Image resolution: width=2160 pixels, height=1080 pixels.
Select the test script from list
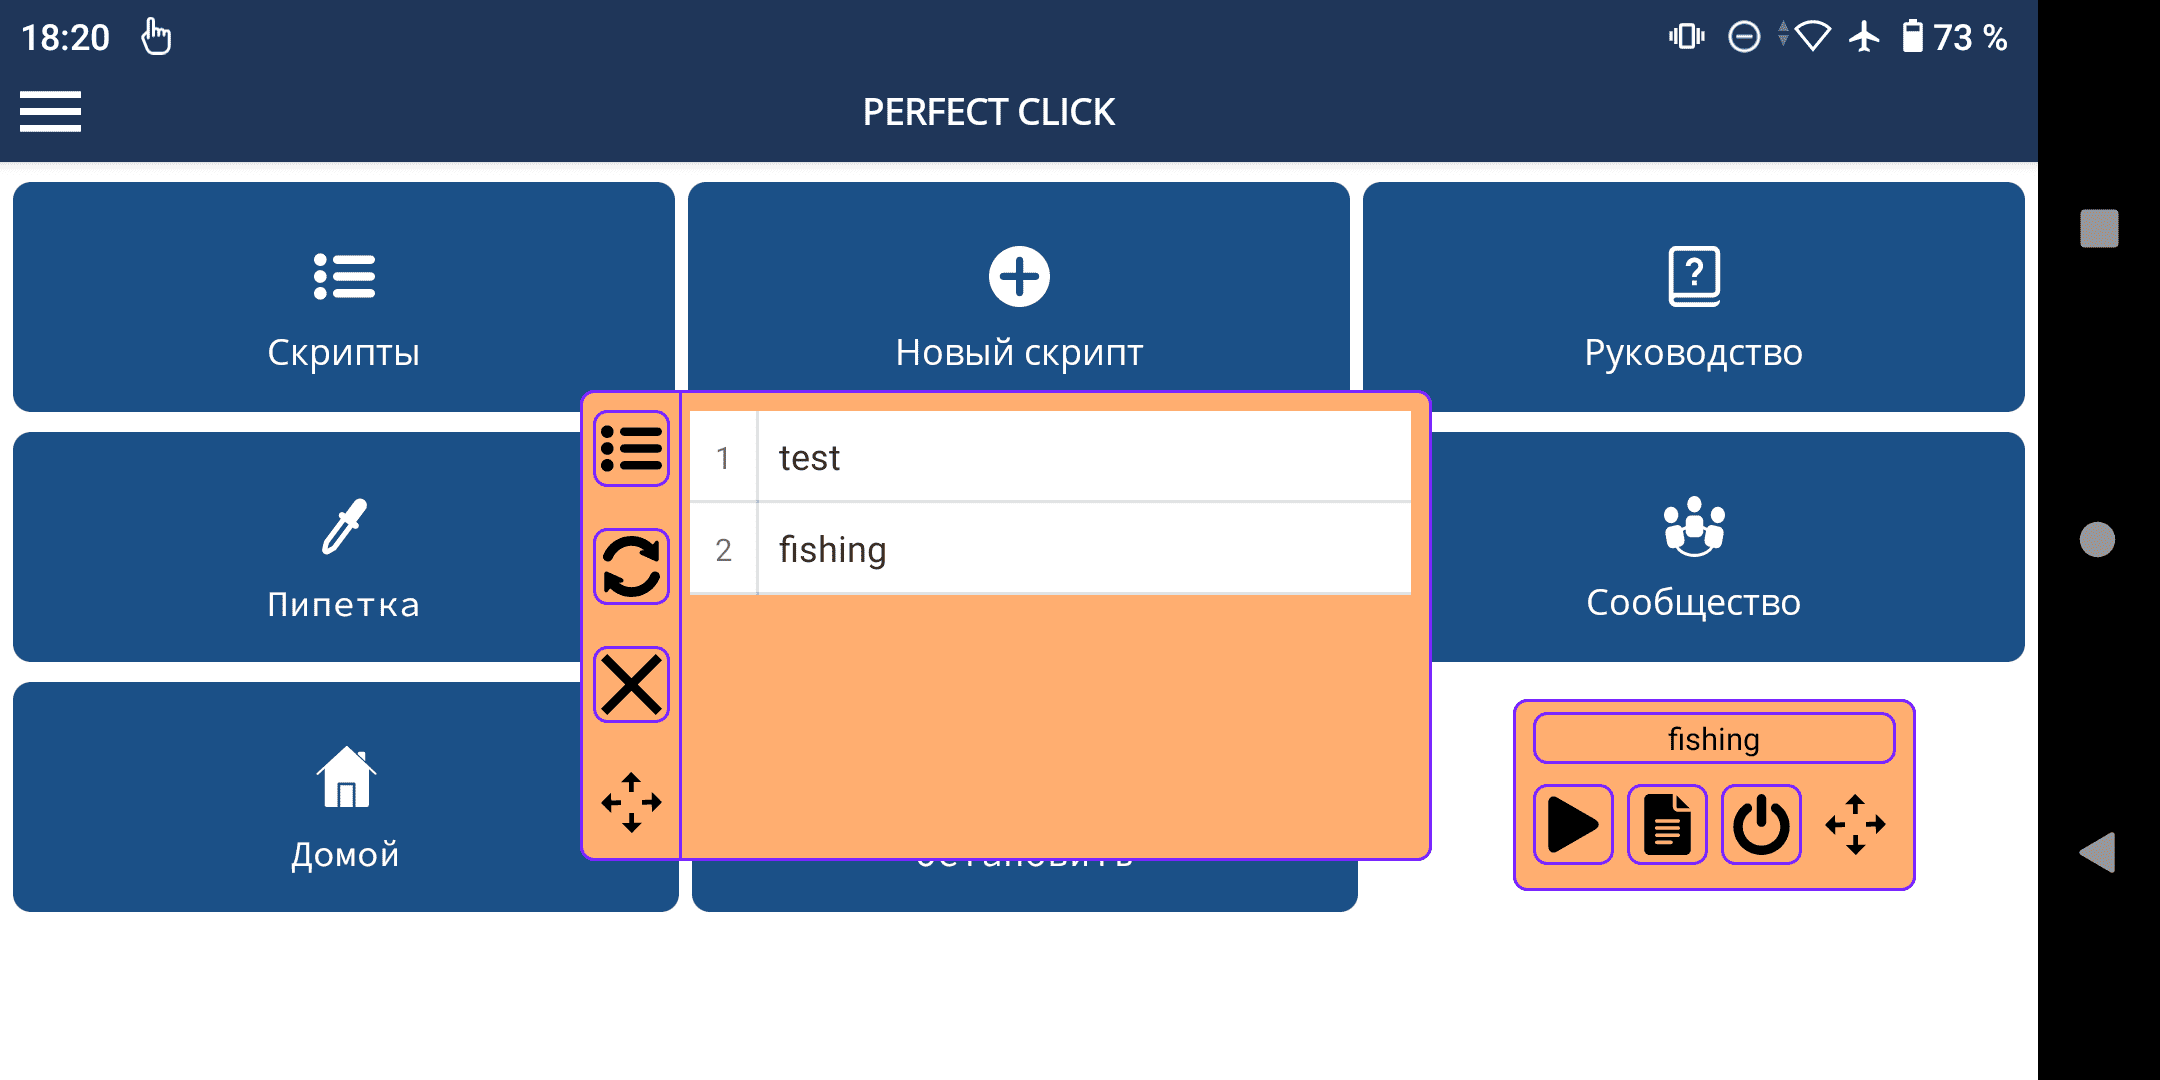[x=1050, y=458]
